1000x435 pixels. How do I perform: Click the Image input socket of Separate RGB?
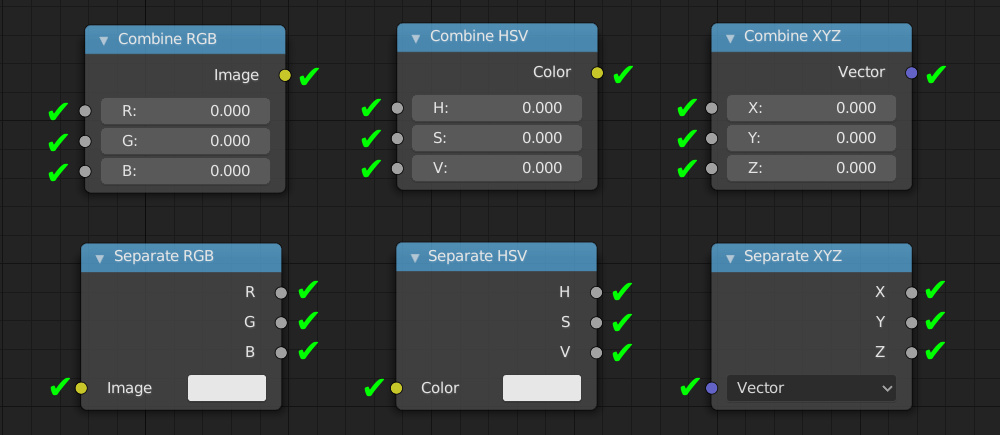(x=81, y=388)
